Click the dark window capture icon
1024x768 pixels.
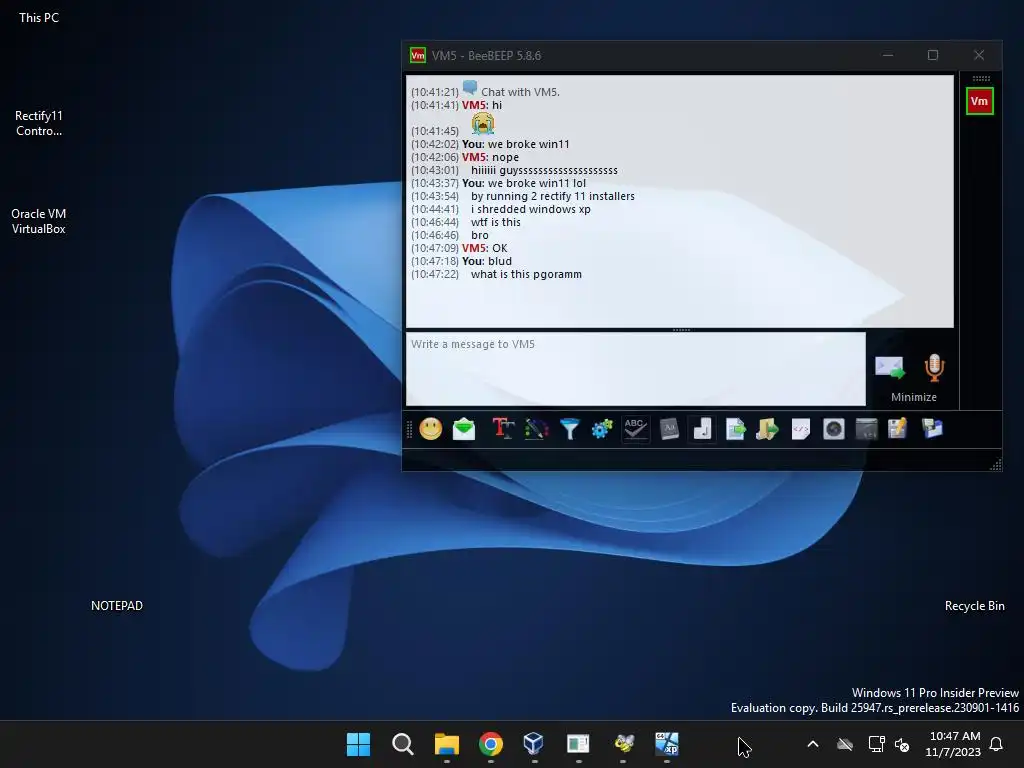(867, 429)
